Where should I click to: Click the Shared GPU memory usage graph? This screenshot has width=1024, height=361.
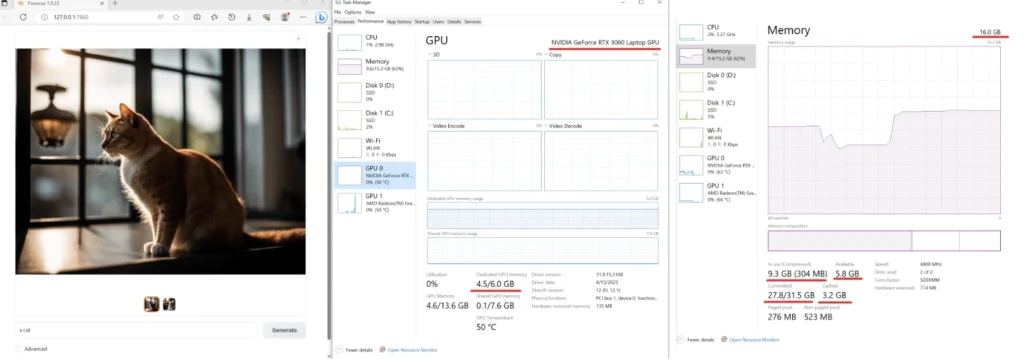(x=543, y=250)
